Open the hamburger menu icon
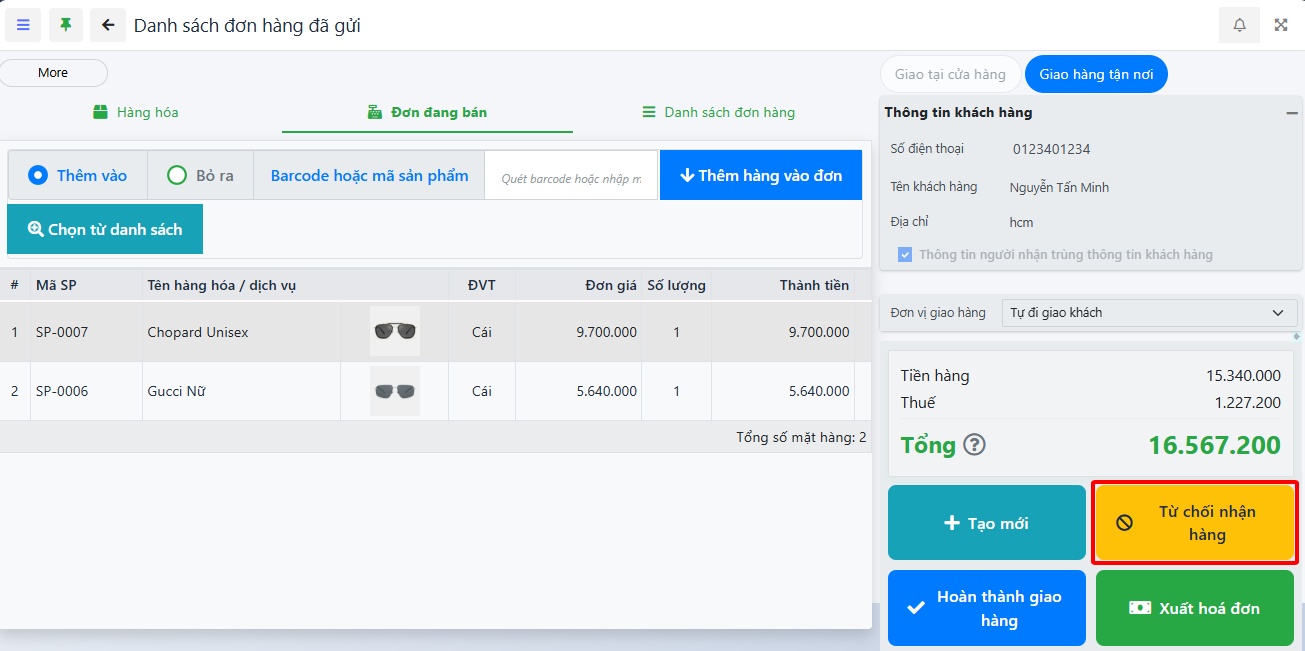The image size is (1305, 651). click(23, 25)
